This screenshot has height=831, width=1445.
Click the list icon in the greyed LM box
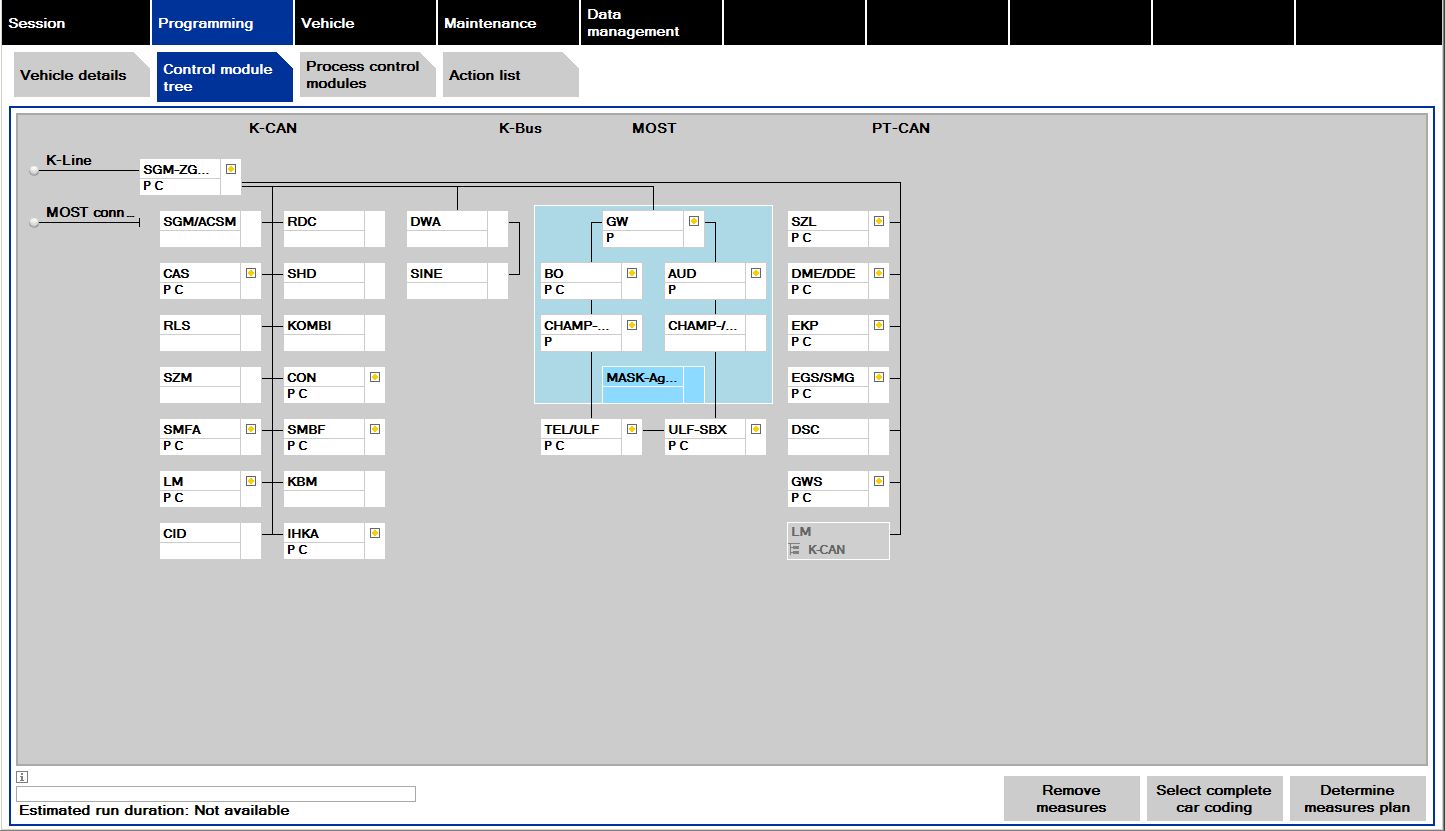[795, 550]
